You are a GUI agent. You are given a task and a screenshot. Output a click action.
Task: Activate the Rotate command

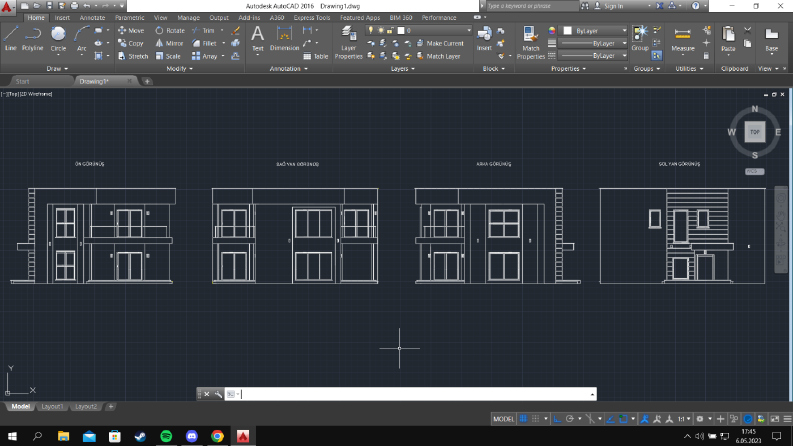(x=170, y=30)
